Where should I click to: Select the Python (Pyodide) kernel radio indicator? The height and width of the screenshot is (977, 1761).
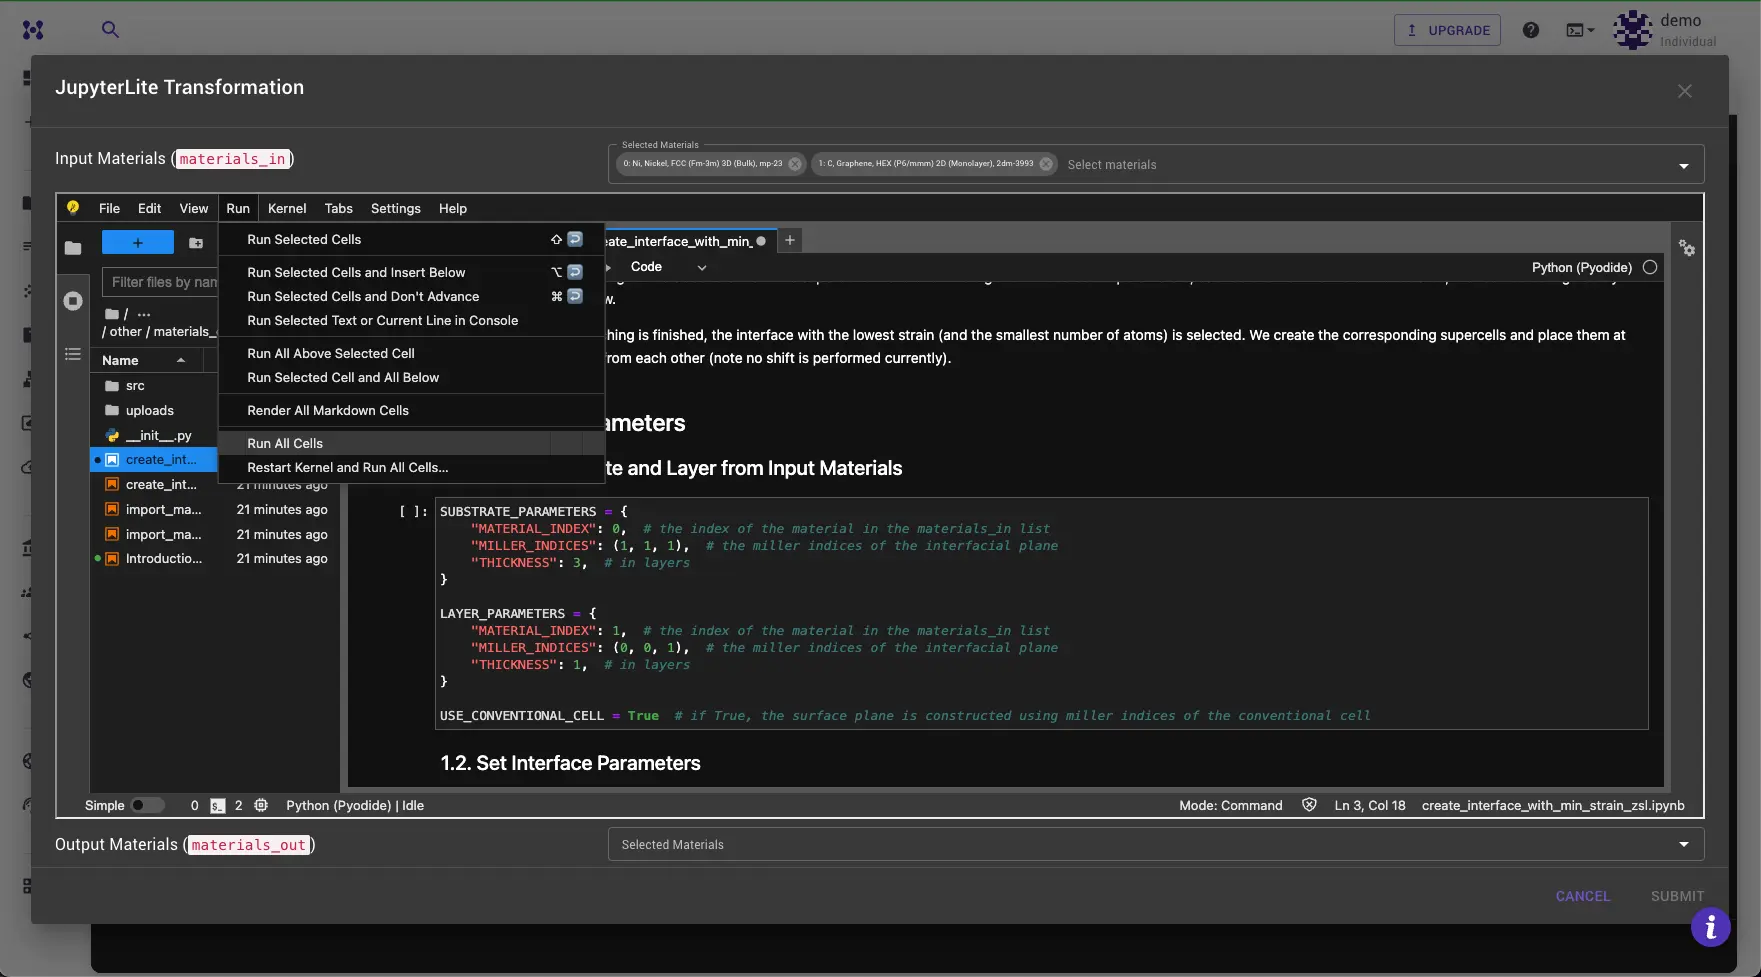point(1650,267)
